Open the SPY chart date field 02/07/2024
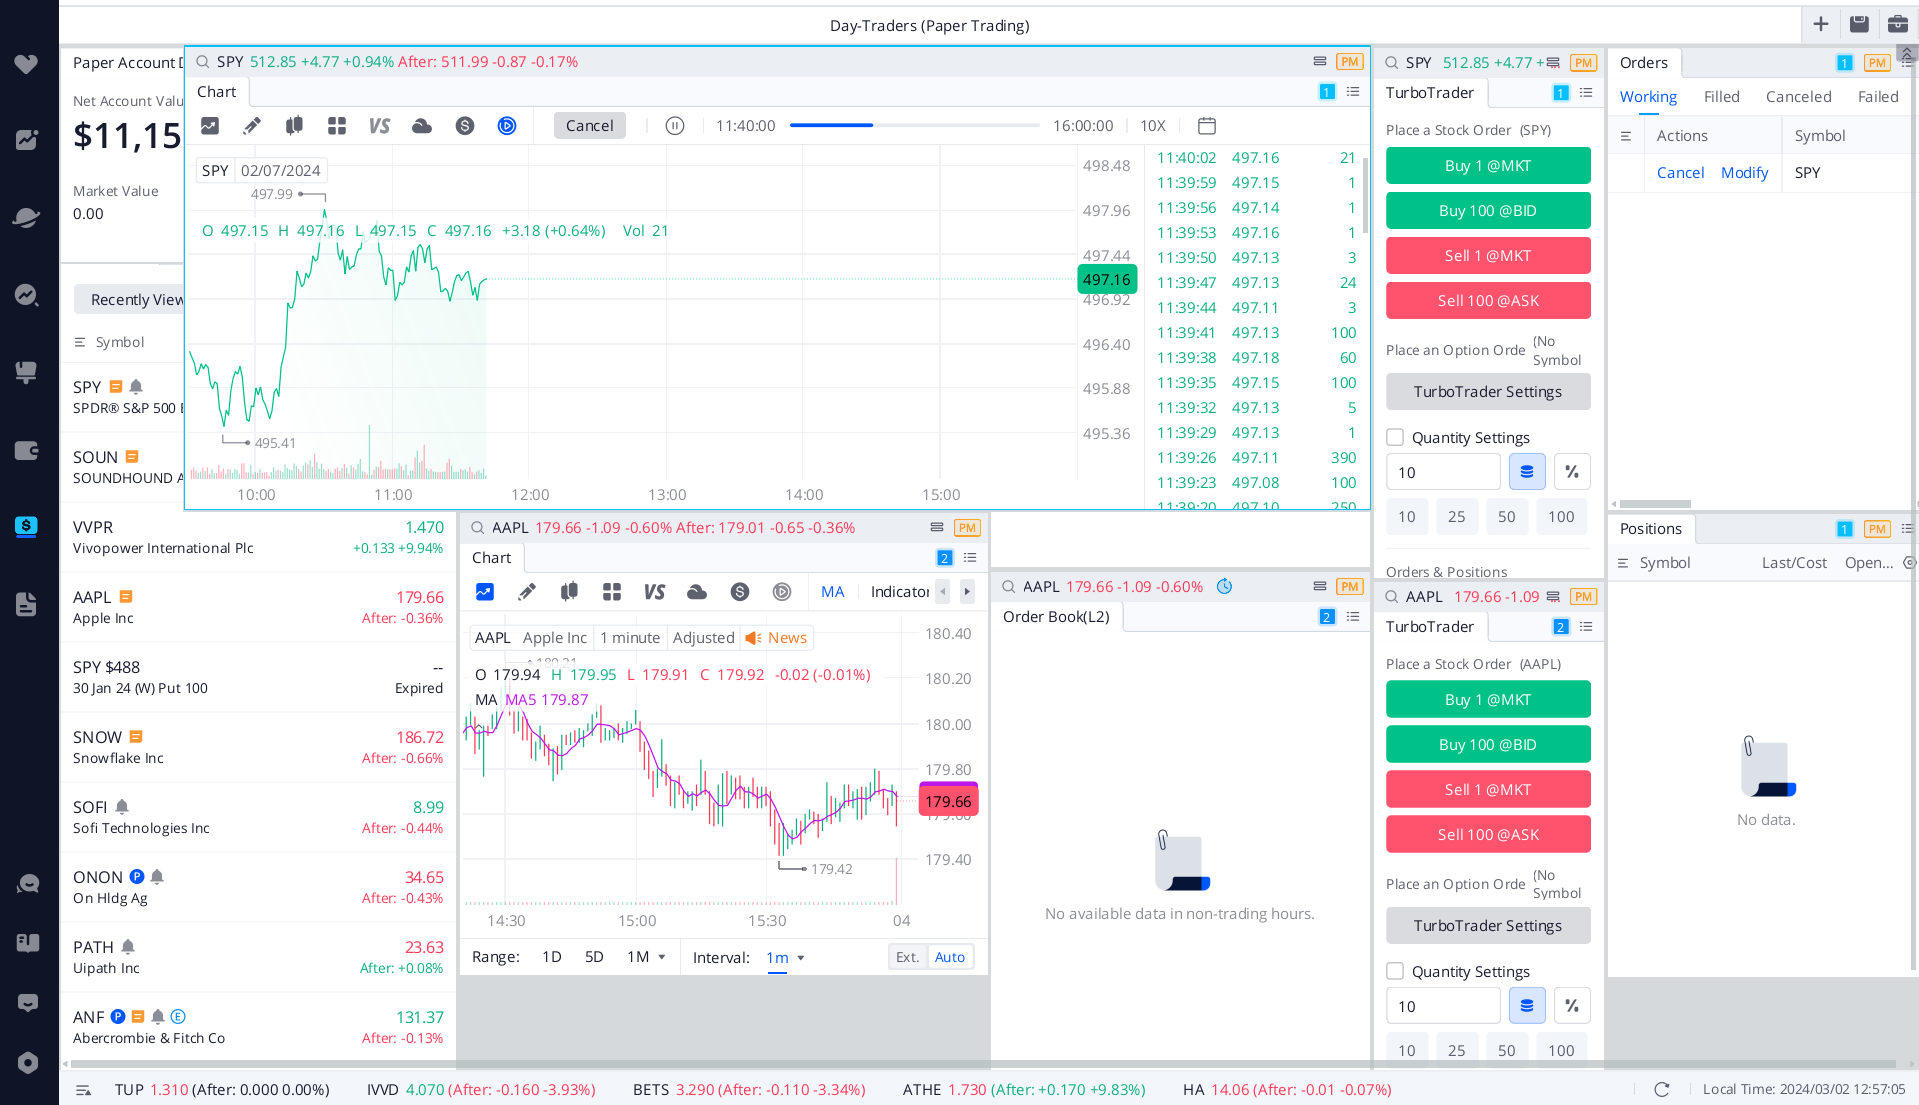Image resolution: width=1919 pixels, height=1105 pixels. 280,170
